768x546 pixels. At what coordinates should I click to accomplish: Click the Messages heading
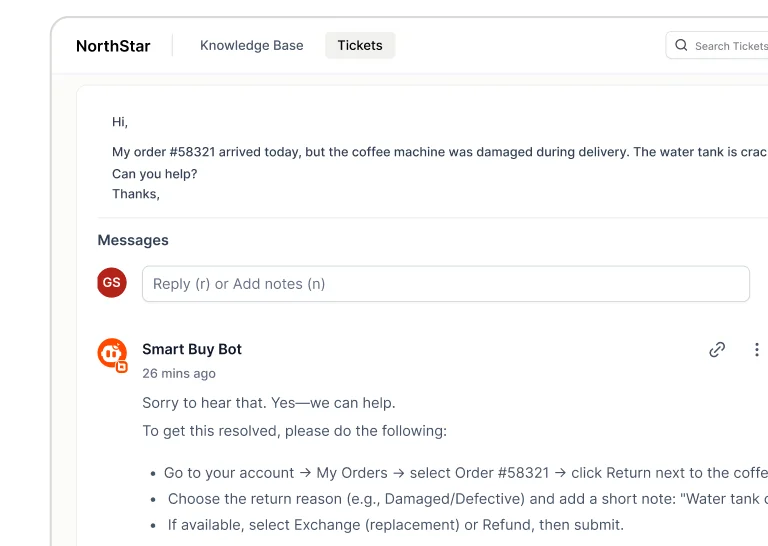tap(133, 240)
